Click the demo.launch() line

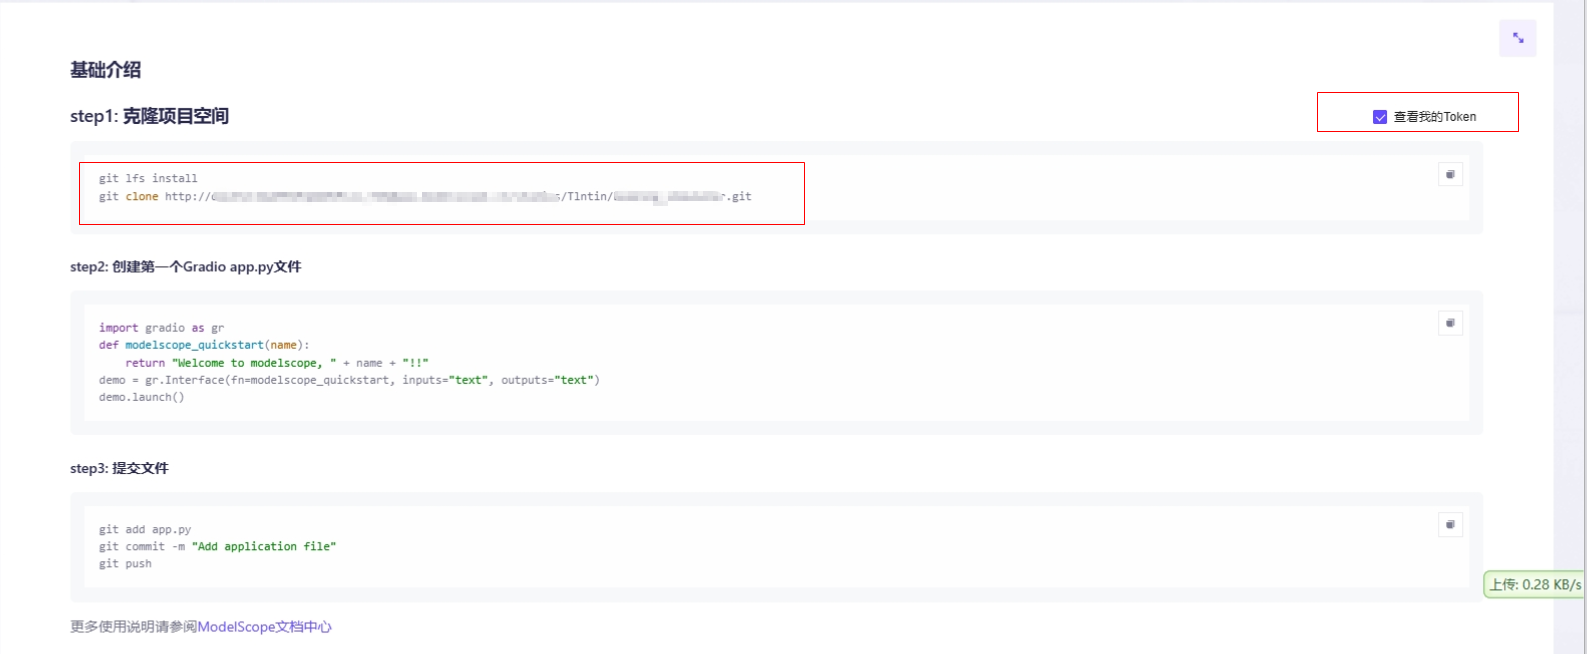(x=142, y=397)
